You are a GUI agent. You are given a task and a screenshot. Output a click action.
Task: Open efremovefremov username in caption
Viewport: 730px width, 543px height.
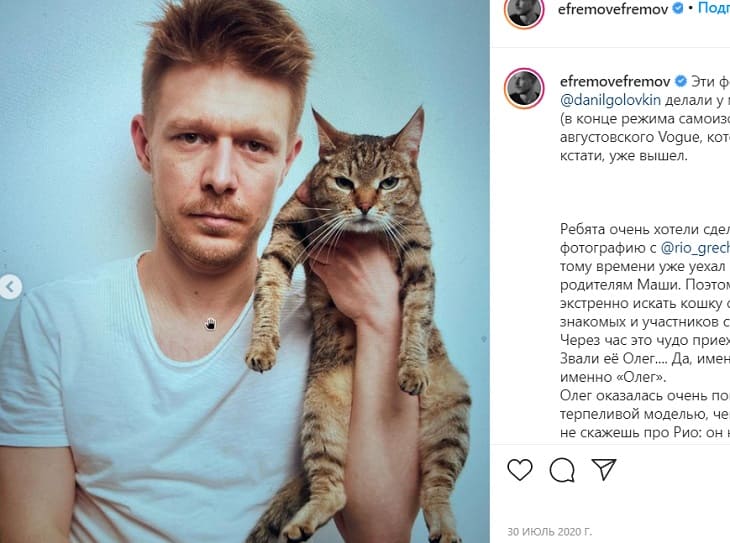[615, 81]
